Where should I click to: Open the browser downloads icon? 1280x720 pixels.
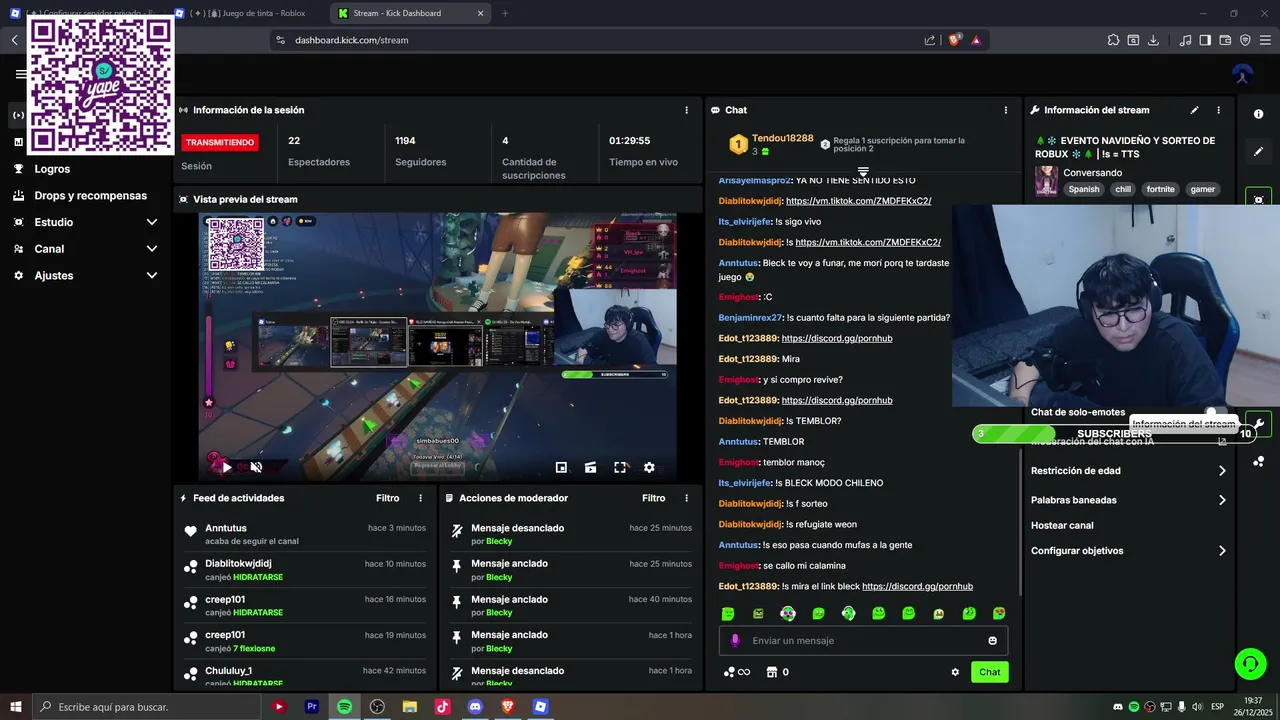tap(1153, 40)
